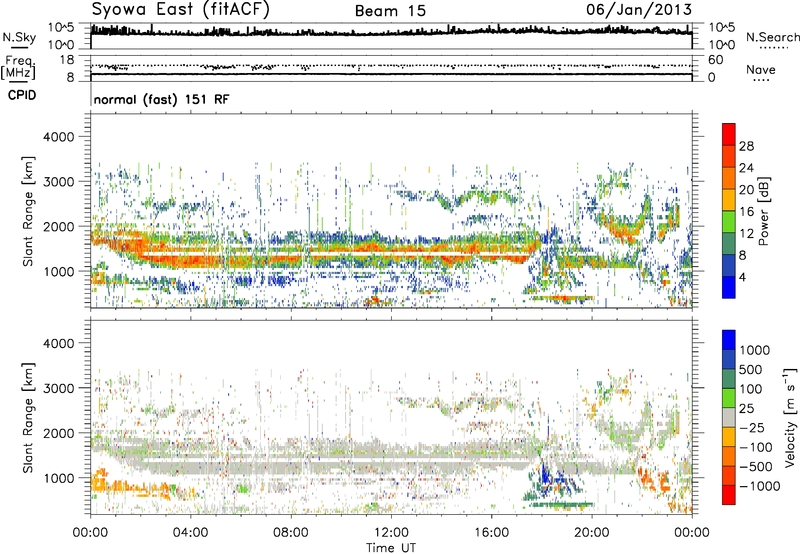Click the 'N.Search' legend label
Screen dimensions: 800x554
coord(772,37)
